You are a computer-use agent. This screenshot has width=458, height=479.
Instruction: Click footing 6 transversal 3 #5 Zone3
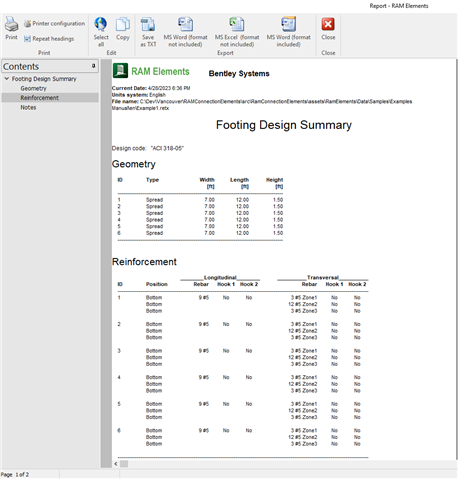click(x=304, y=444)
